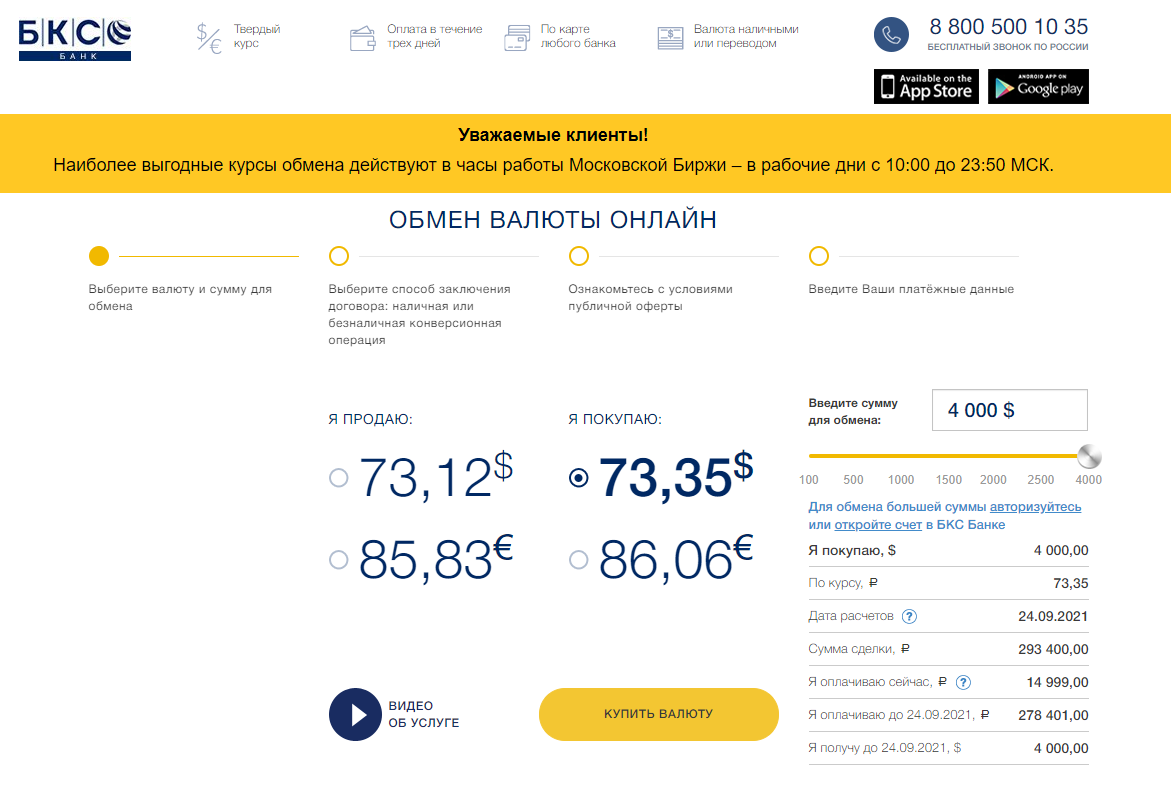Click the exchange amount input field
Viewport: 1171px width, 808px height.
tap(1009, 410)
